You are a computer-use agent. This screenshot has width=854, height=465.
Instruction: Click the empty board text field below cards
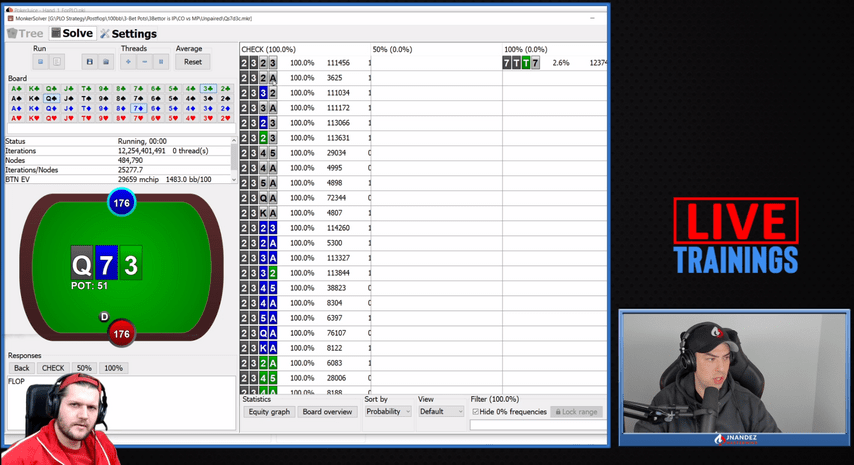point(121,128)
